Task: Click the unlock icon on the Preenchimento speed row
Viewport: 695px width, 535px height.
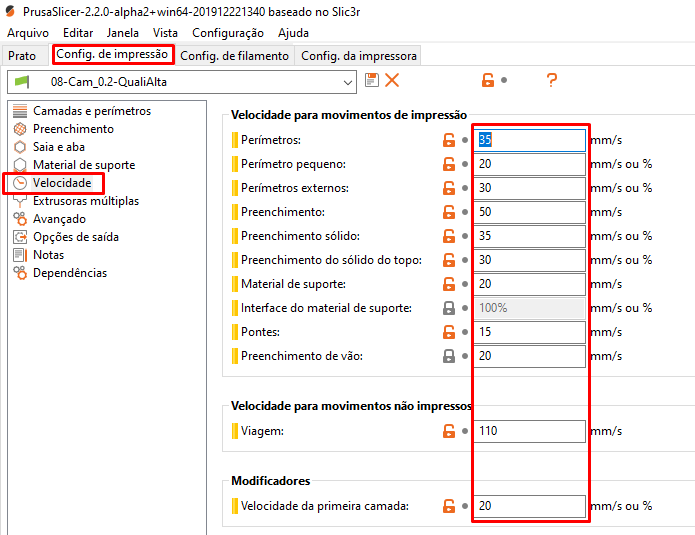Action: (x=449, y=212)
